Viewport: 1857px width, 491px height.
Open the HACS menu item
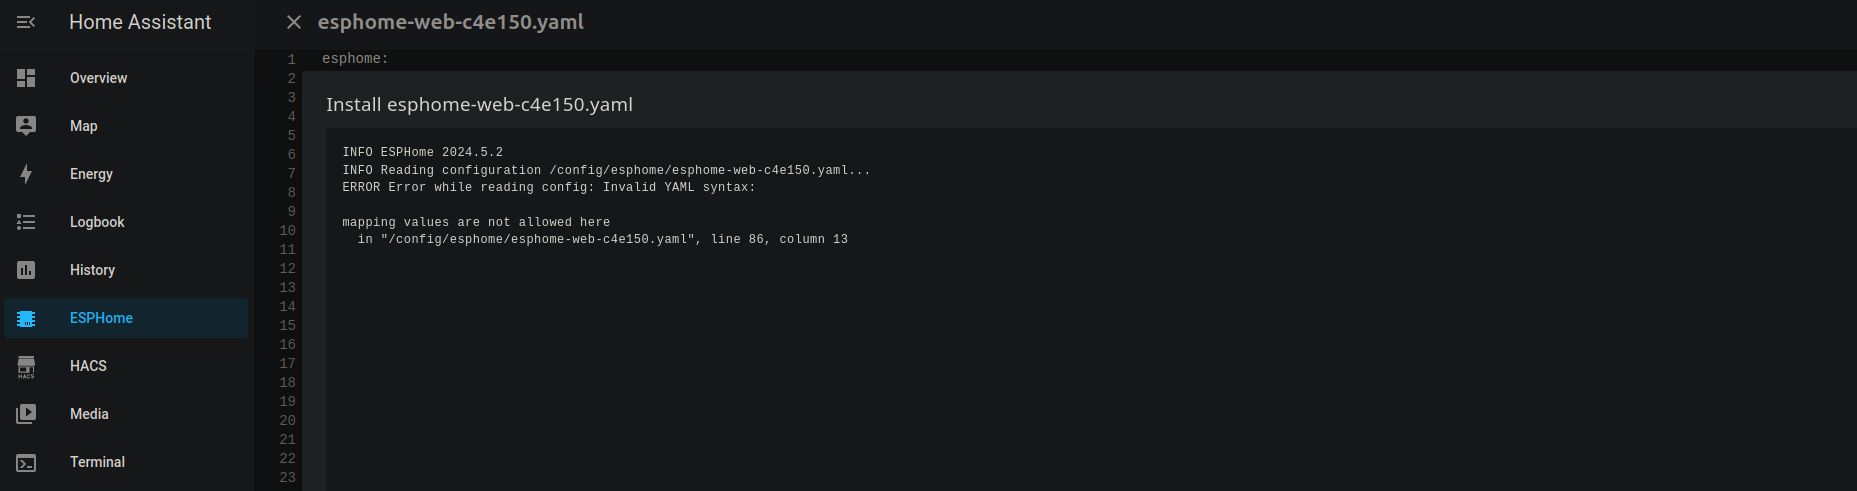click(x=88, y=366)
